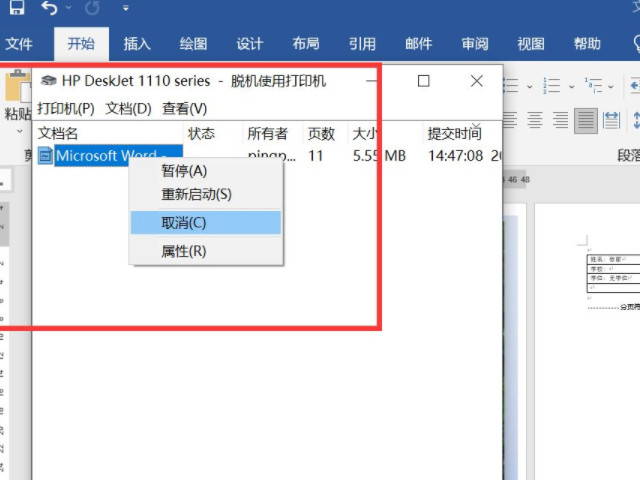Open the 视图 ribbon tab

pyautogui.click(x=531, y=43)
